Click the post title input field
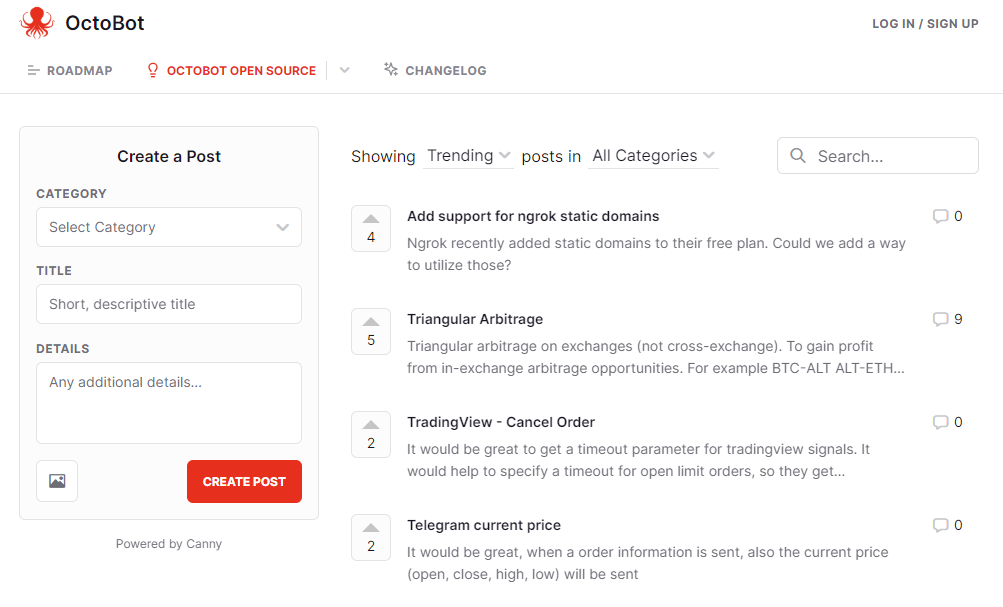Screen dimensions: 1003x607 pos(169,304)
